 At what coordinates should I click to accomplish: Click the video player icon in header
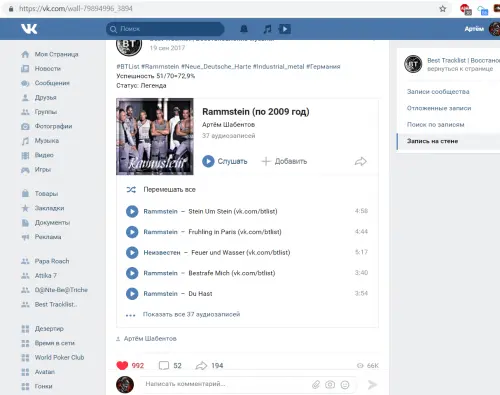[285, 29]
